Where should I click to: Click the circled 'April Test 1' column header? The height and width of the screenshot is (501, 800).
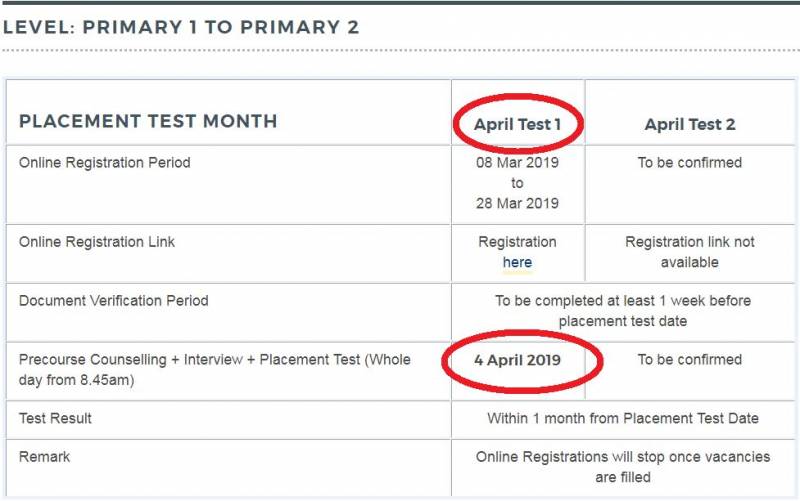point(517,125)
